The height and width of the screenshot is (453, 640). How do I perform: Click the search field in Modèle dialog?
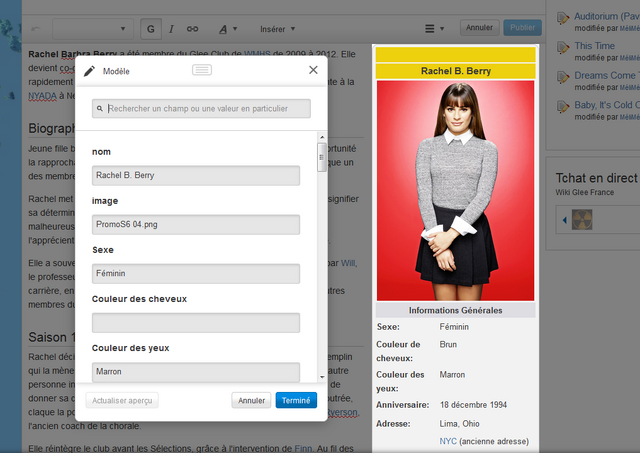pyautogui.click(x=201, y=109)
